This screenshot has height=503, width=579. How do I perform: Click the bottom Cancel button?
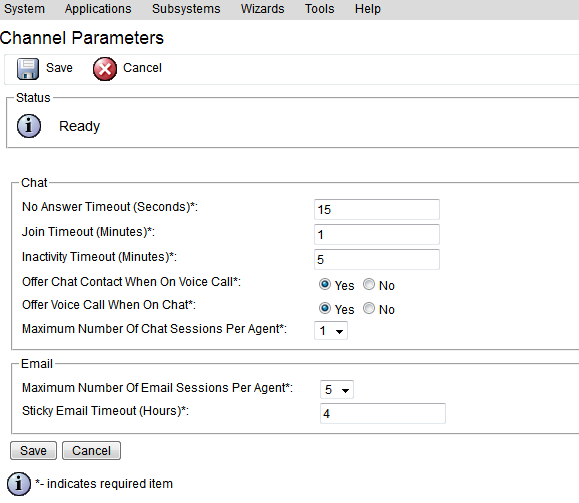pos(91,451)
